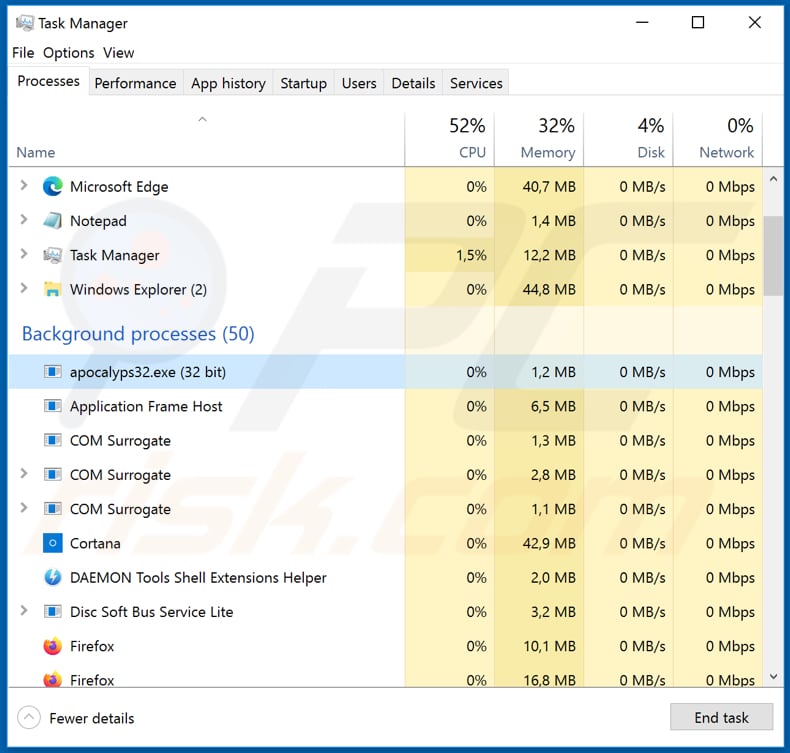Click Windows Explorer's 44,8 MB memory value
Image resolution: width=790 pixels, height=753 pixels.
[x=549, y=290]
